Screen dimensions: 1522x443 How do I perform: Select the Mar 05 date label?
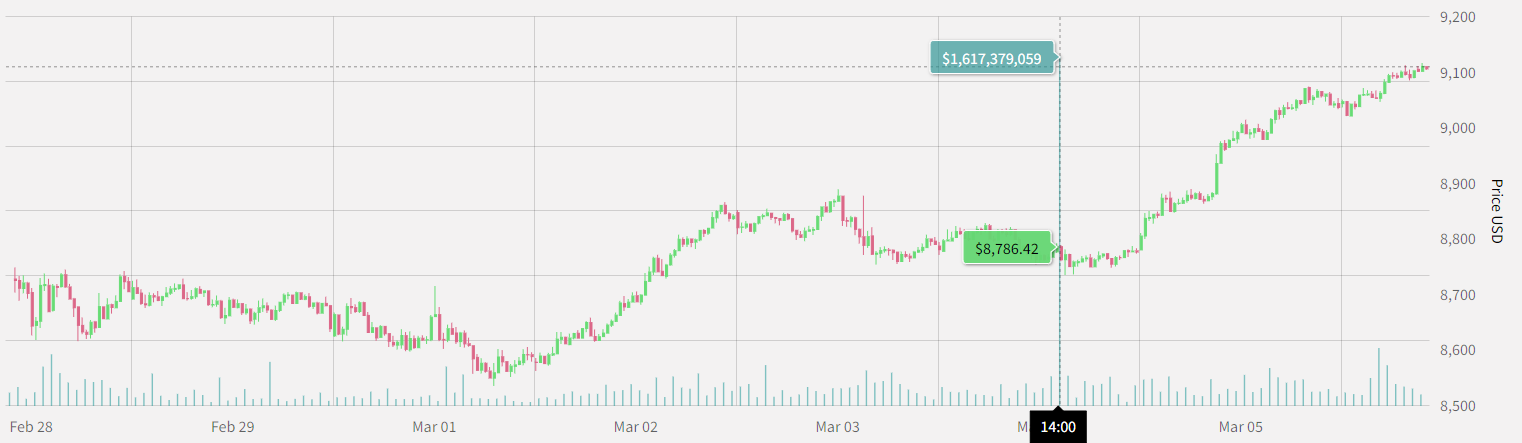pos(1240,428)
